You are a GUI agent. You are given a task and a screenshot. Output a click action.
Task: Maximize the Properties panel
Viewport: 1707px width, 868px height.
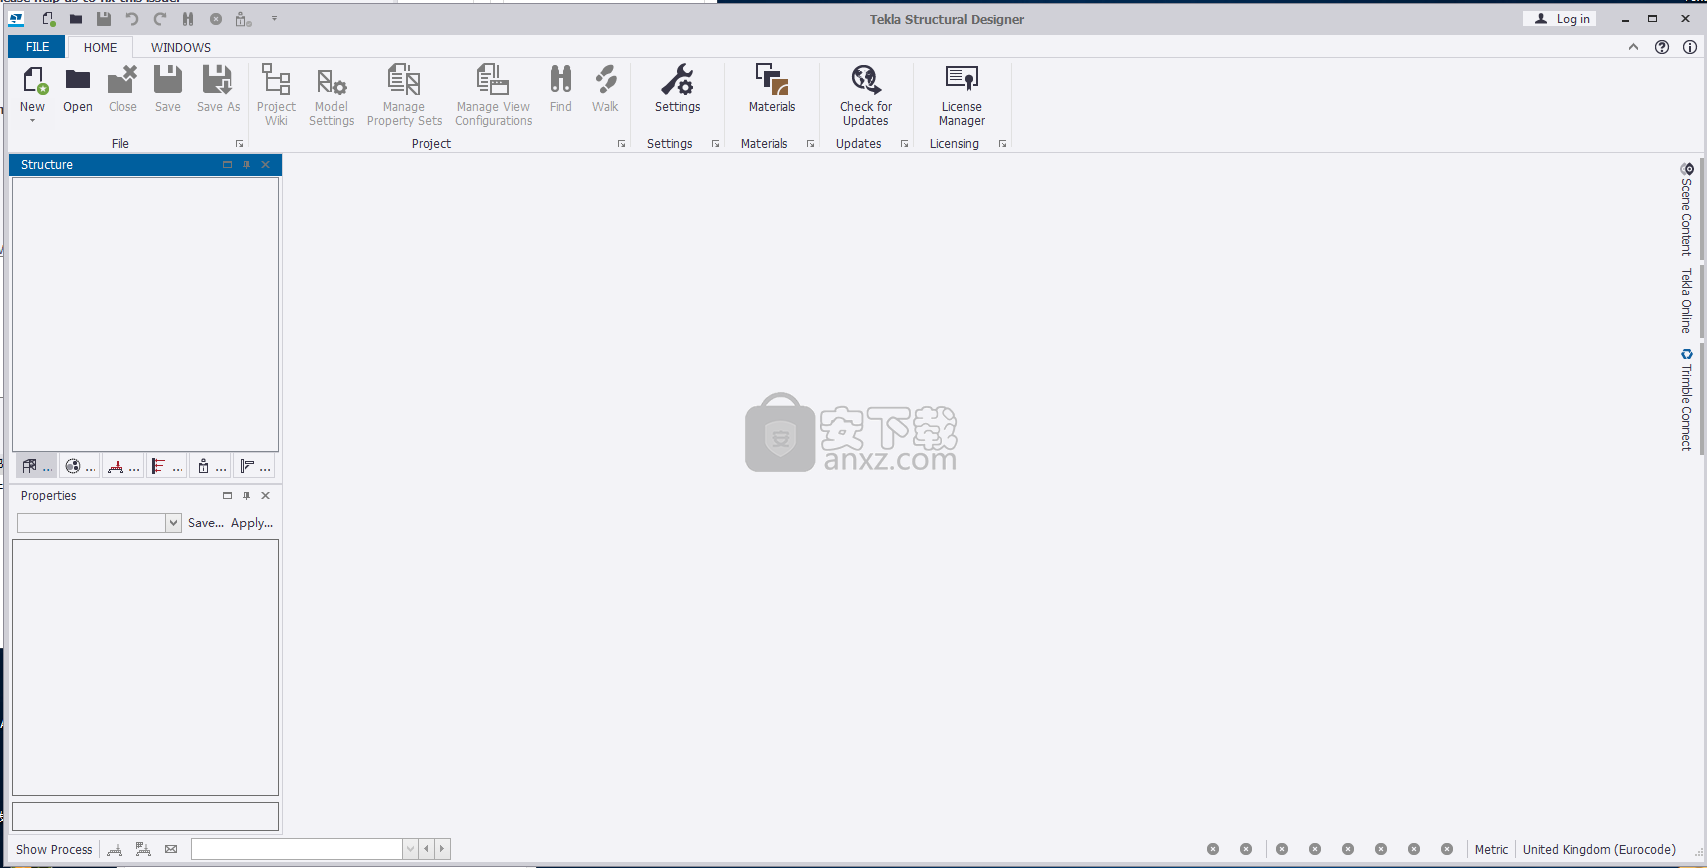(227, 496)
